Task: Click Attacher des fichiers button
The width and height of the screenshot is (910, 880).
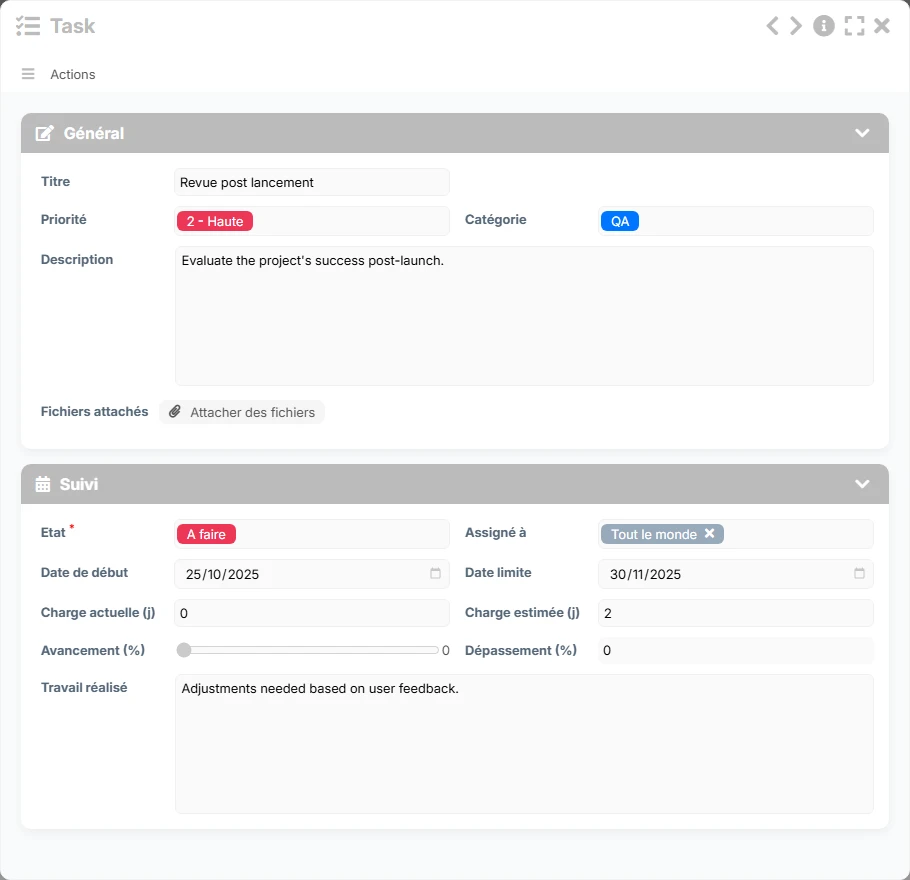Action: pyautogui.click(x=242, y=412)
